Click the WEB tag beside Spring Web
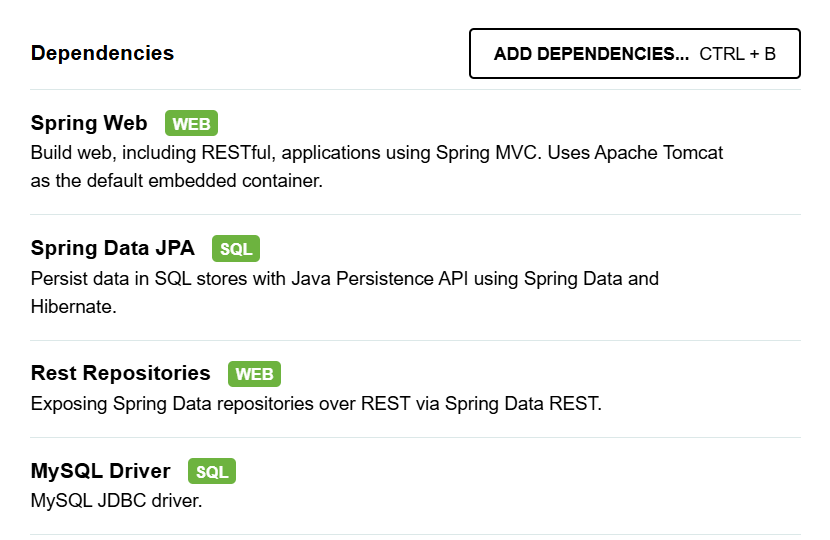The width and height of the screenshot is (830, 540). [191, 124]
